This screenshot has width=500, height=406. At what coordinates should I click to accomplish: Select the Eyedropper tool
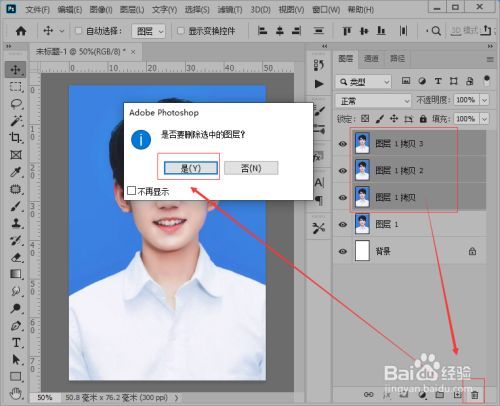coord(15,172)
